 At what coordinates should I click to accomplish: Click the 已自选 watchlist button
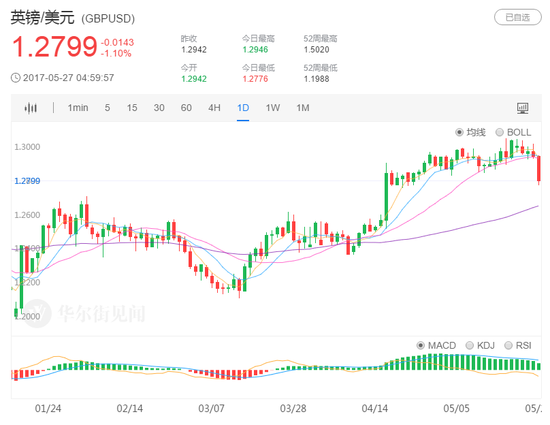[x=518, y=17]
